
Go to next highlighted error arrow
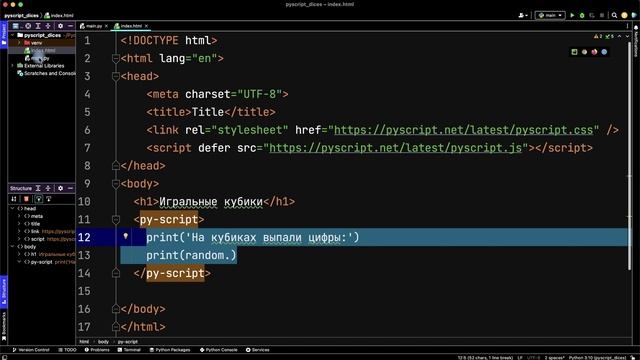click(627, 36)
